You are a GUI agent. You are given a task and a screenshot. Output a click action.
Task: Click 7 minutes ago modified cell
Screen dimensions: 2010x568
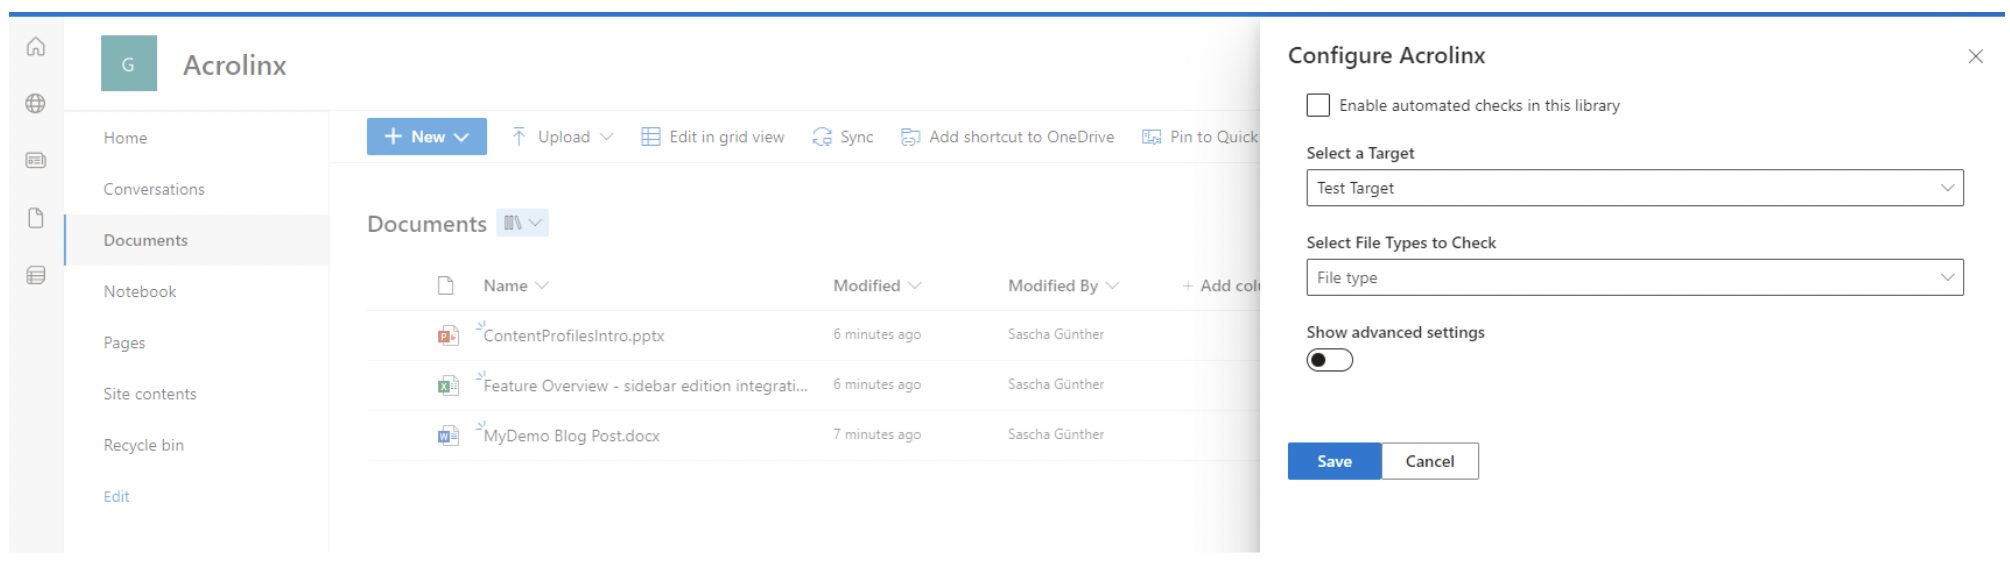click(877, 434)
